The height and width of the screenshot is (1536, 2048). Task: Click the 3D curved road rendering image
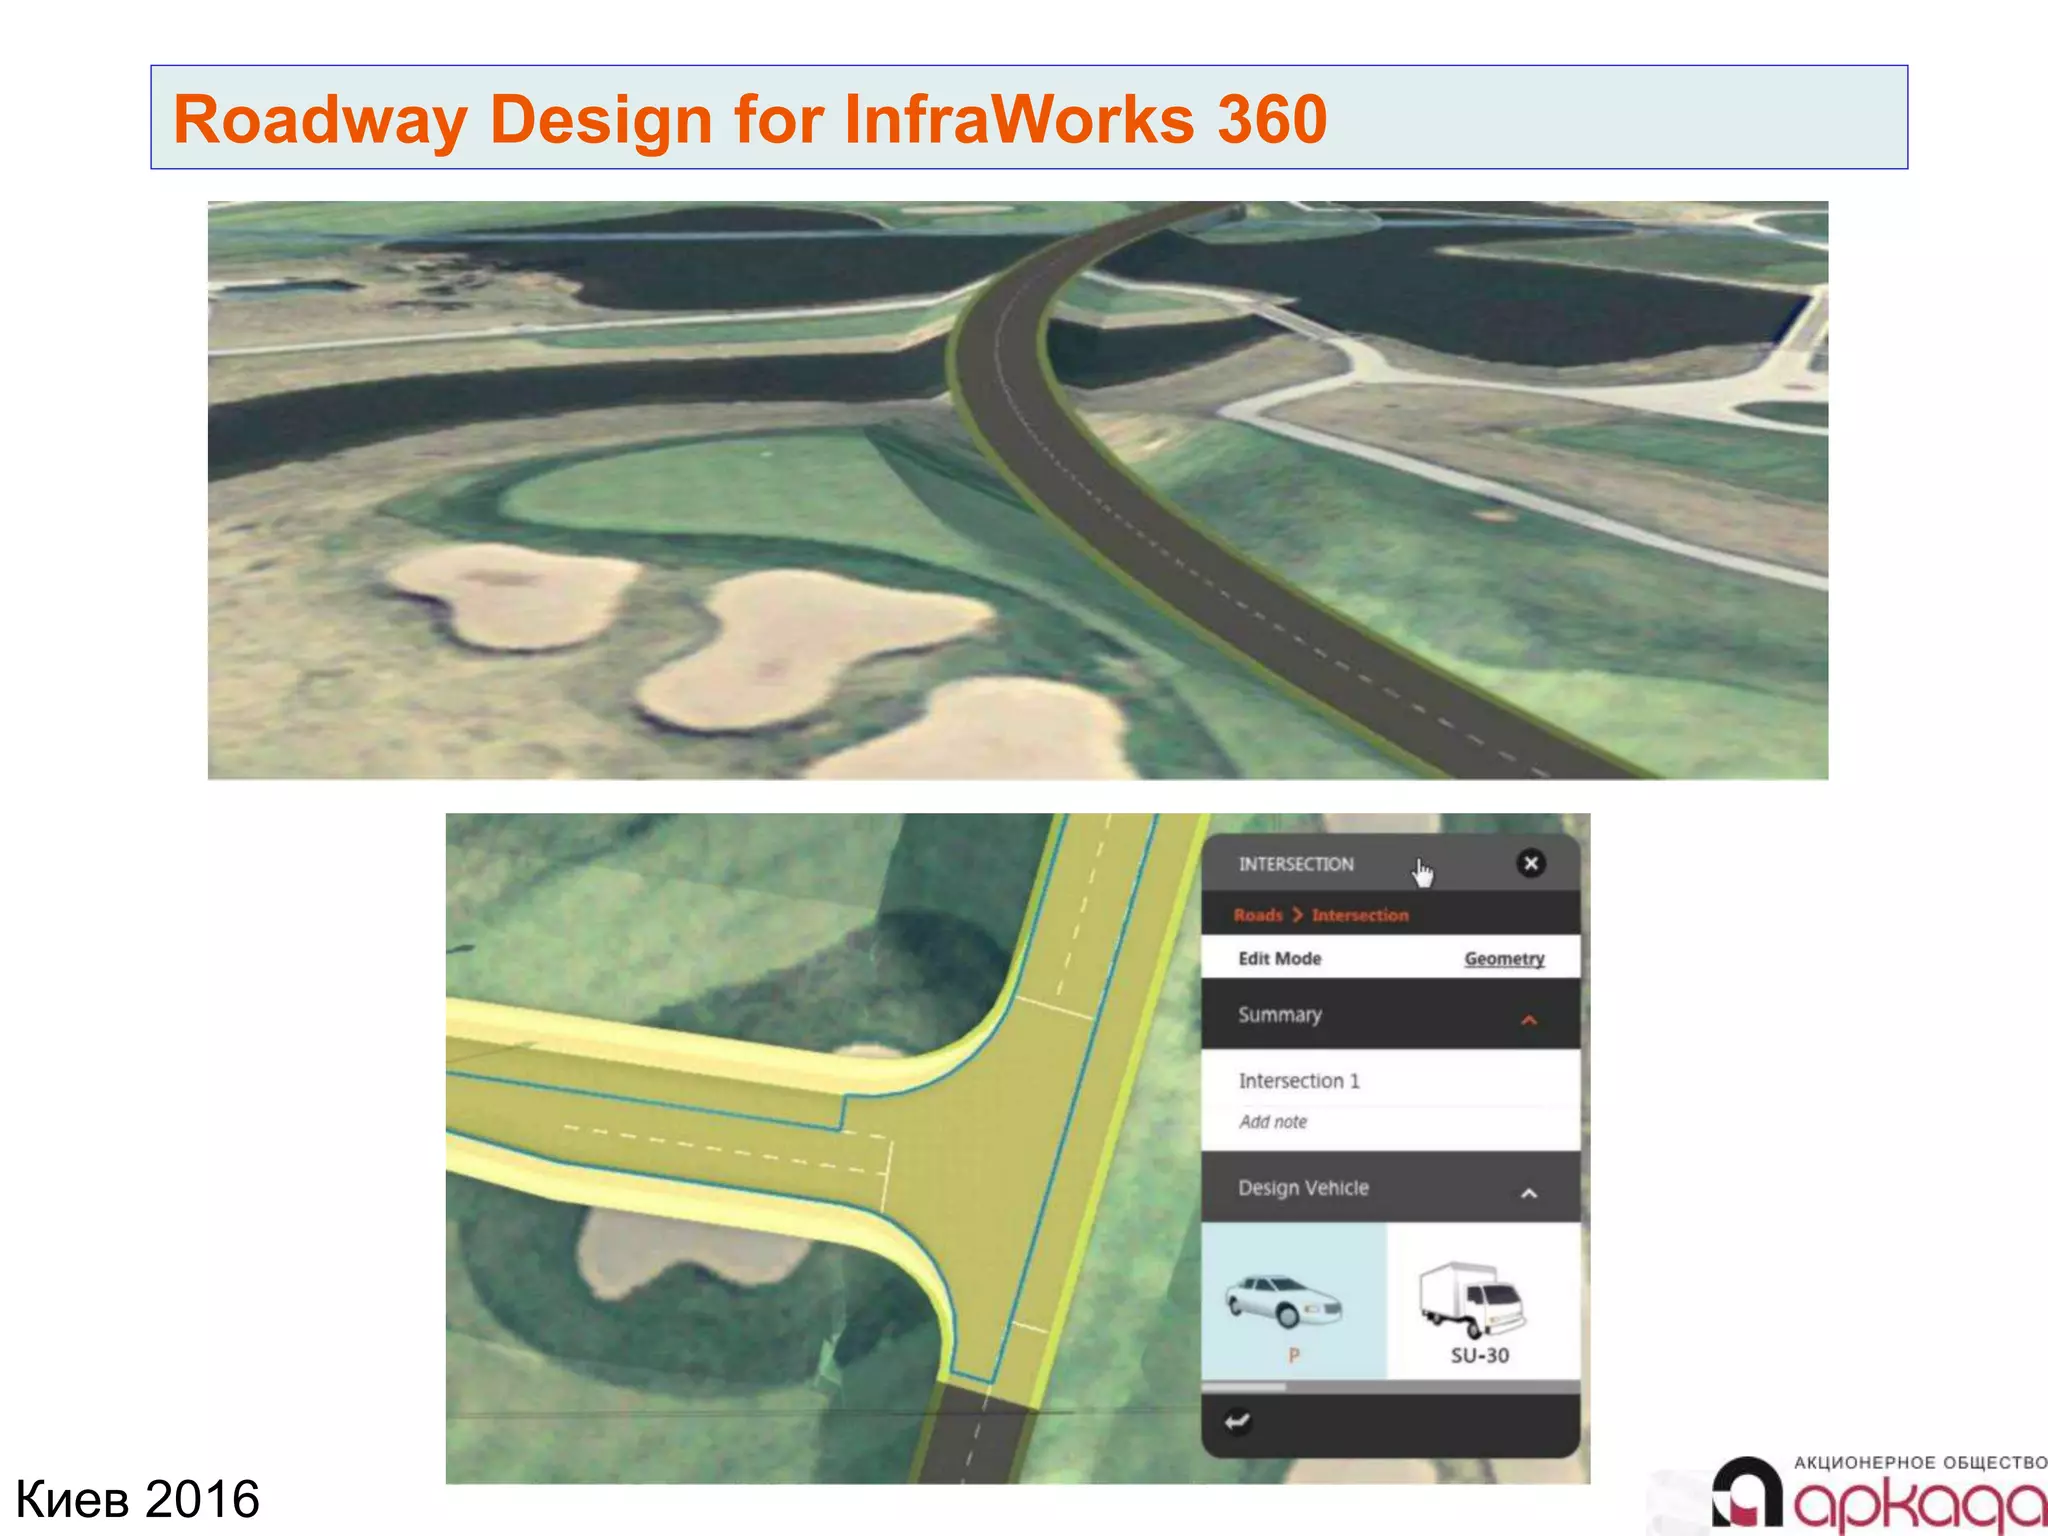[x=1018, y=490]
